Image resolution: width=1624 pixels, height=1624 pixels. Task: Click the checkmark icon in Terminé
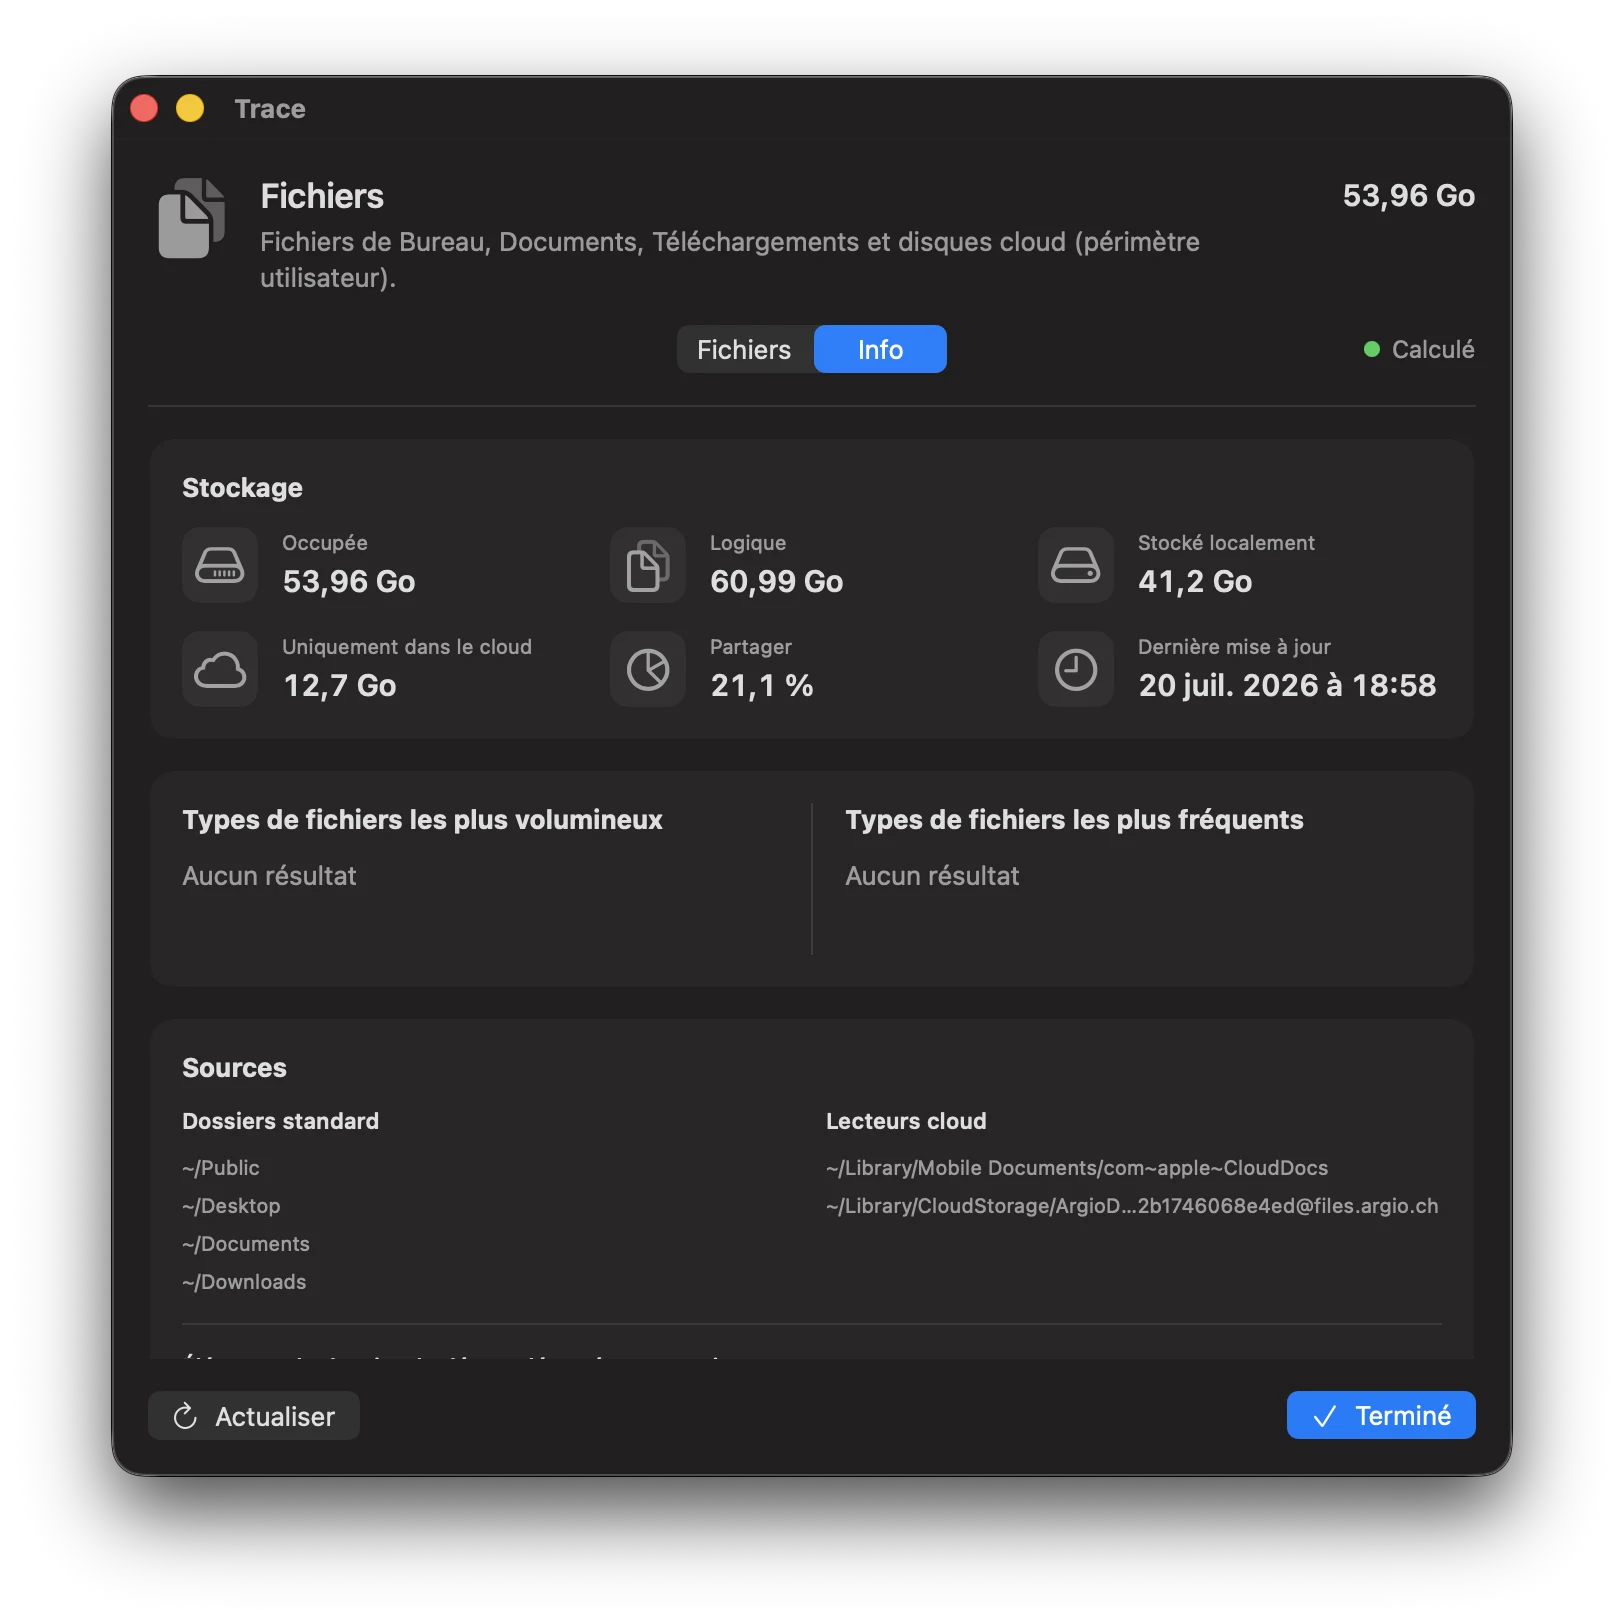coord(1325,1416)
